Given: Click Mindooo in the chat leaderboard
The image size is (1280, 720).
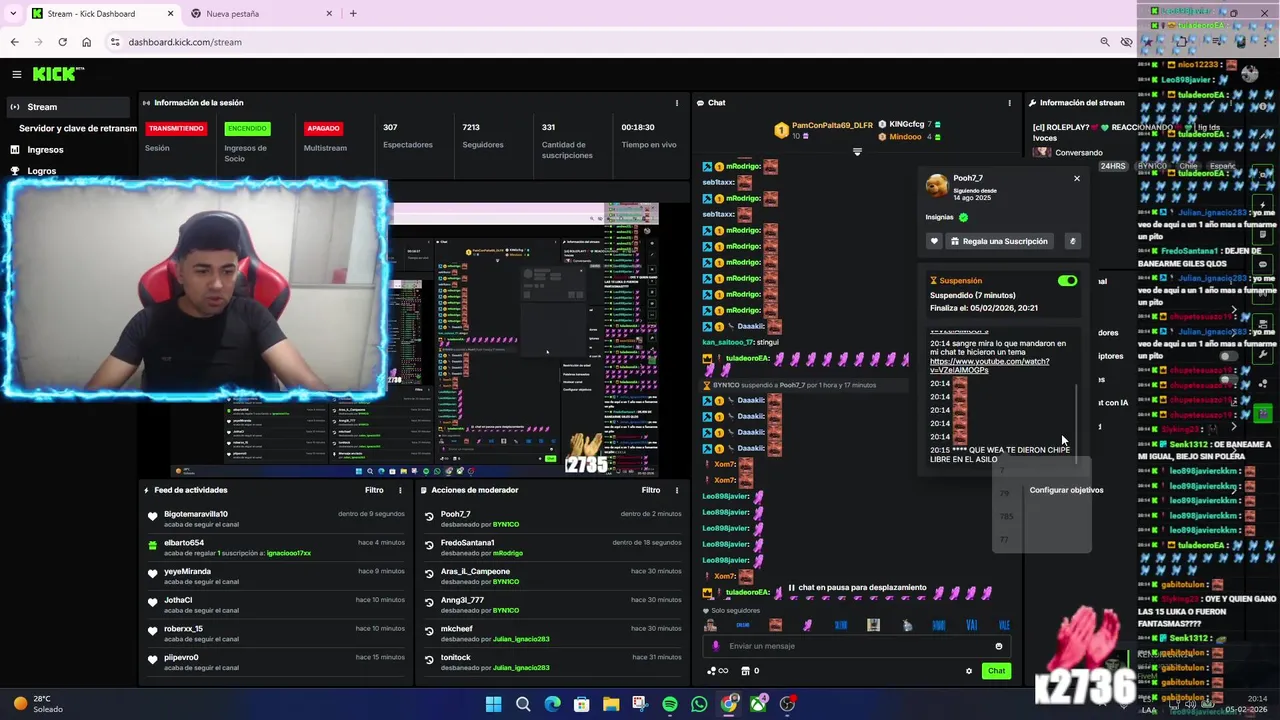Looking at the screenshot, I should point(905,136).
